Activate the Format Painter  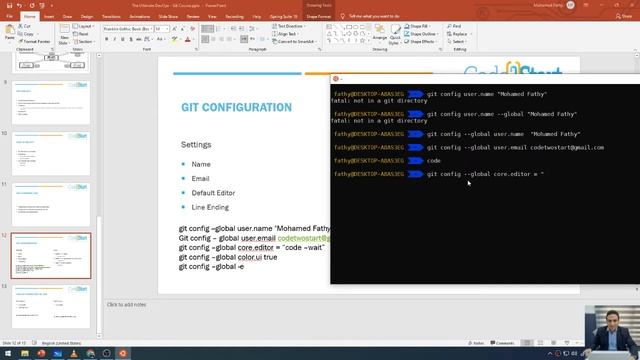coord(34,42)
